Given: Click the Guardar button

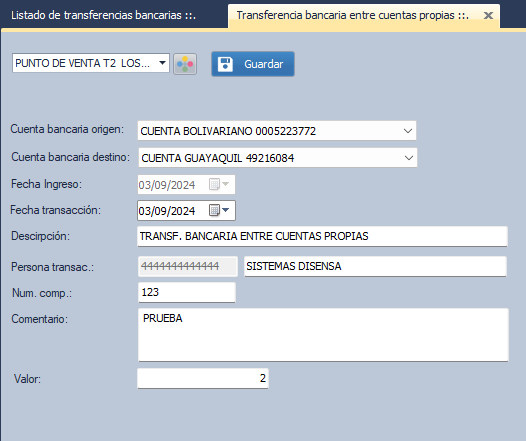Looking at the screenshot, I should pyautogui.click(x=253, y=64).
